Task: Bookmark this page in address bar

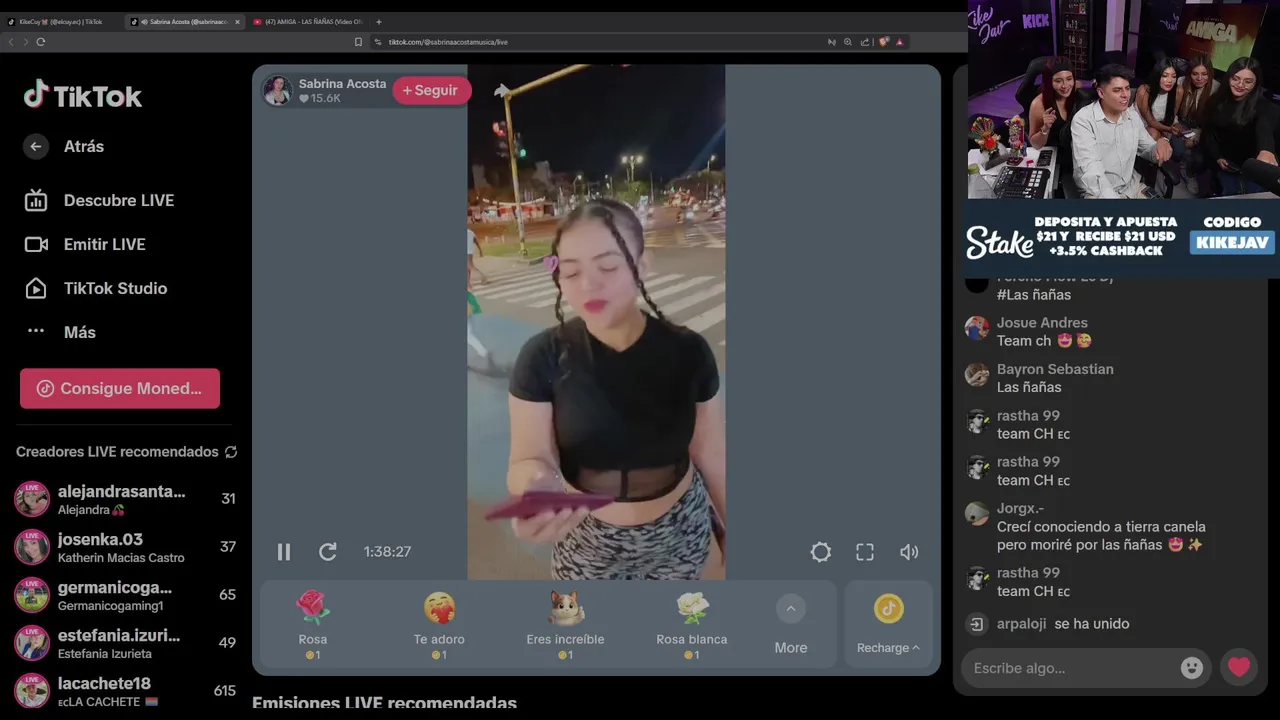Action: tap(358, 42)
